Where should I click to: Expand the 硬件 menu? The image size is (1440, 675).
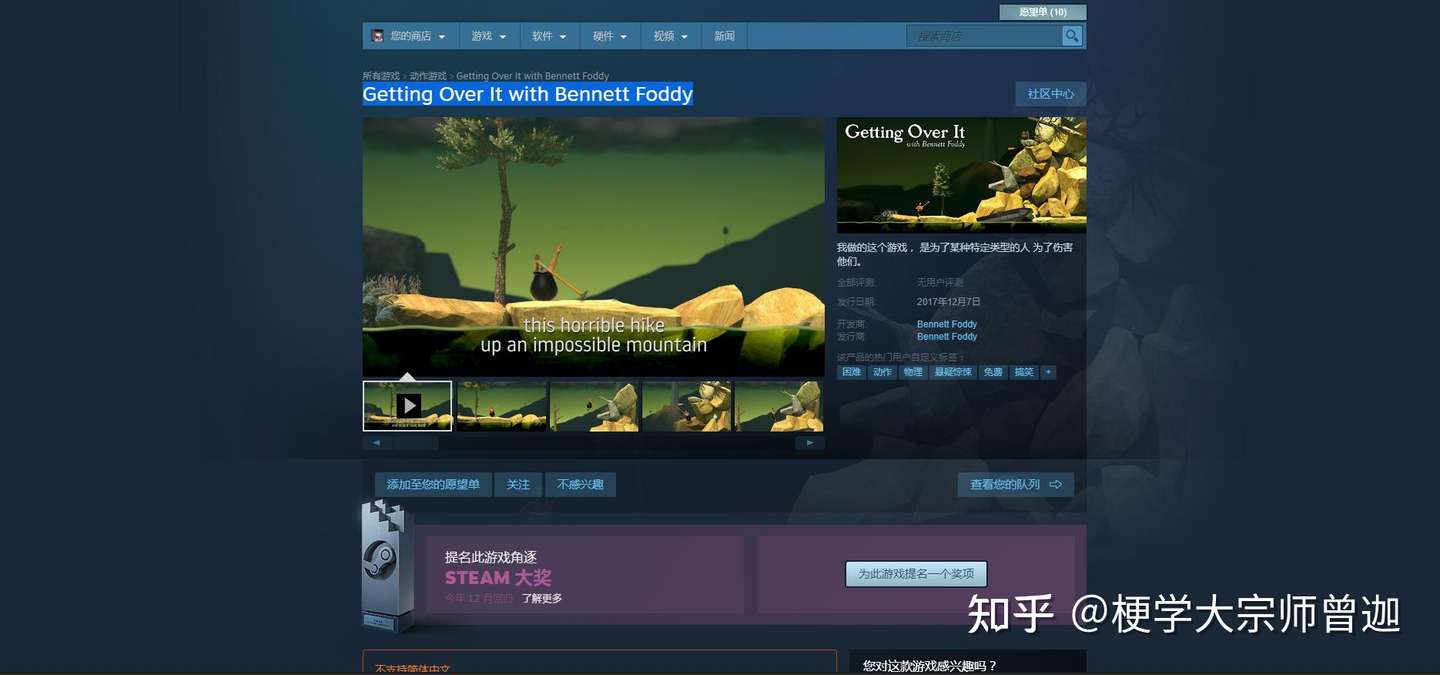point(610,36)
